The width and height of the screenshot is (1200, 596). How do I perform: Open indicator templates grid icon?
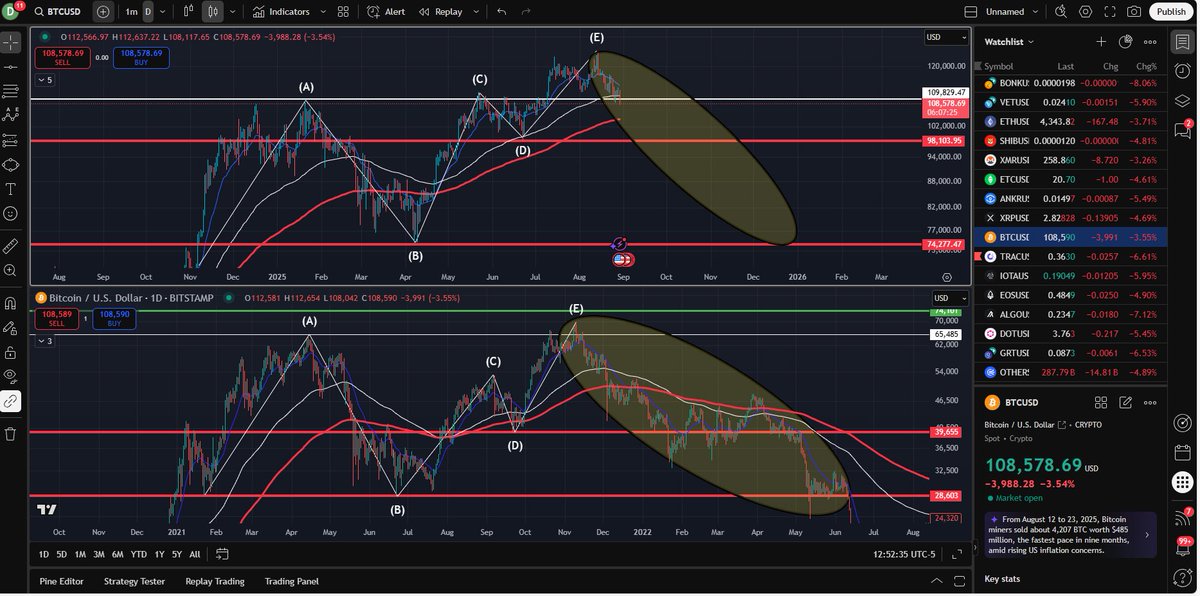[343, 12]
